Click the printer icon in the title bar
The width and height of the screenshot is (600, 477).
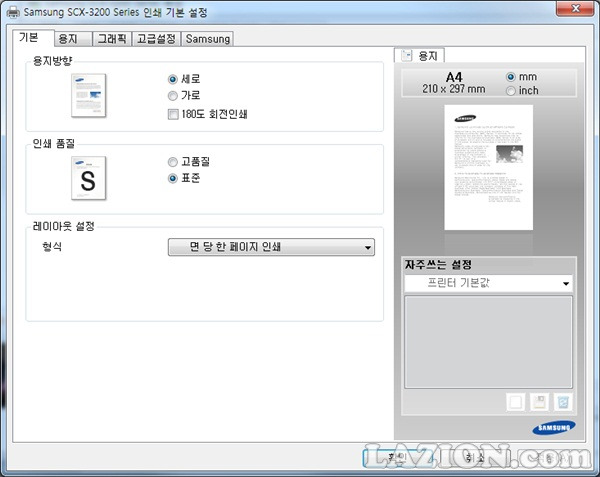[x=13, y=12]
